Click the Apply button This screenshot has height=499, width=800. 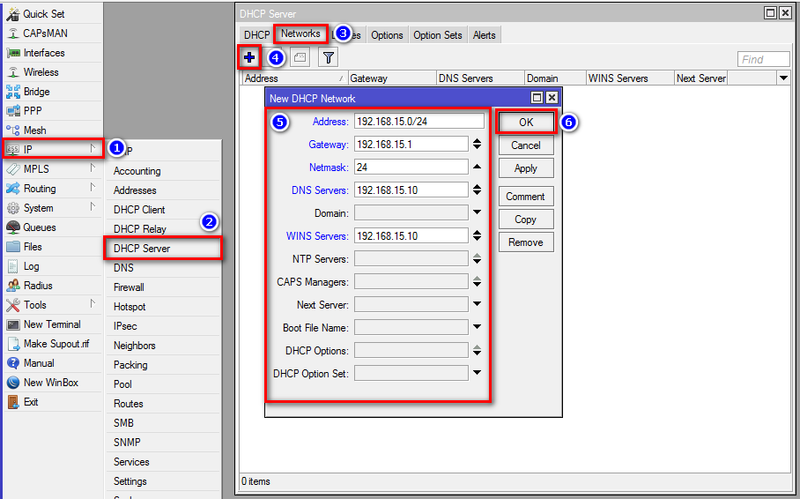pos(525,169)
